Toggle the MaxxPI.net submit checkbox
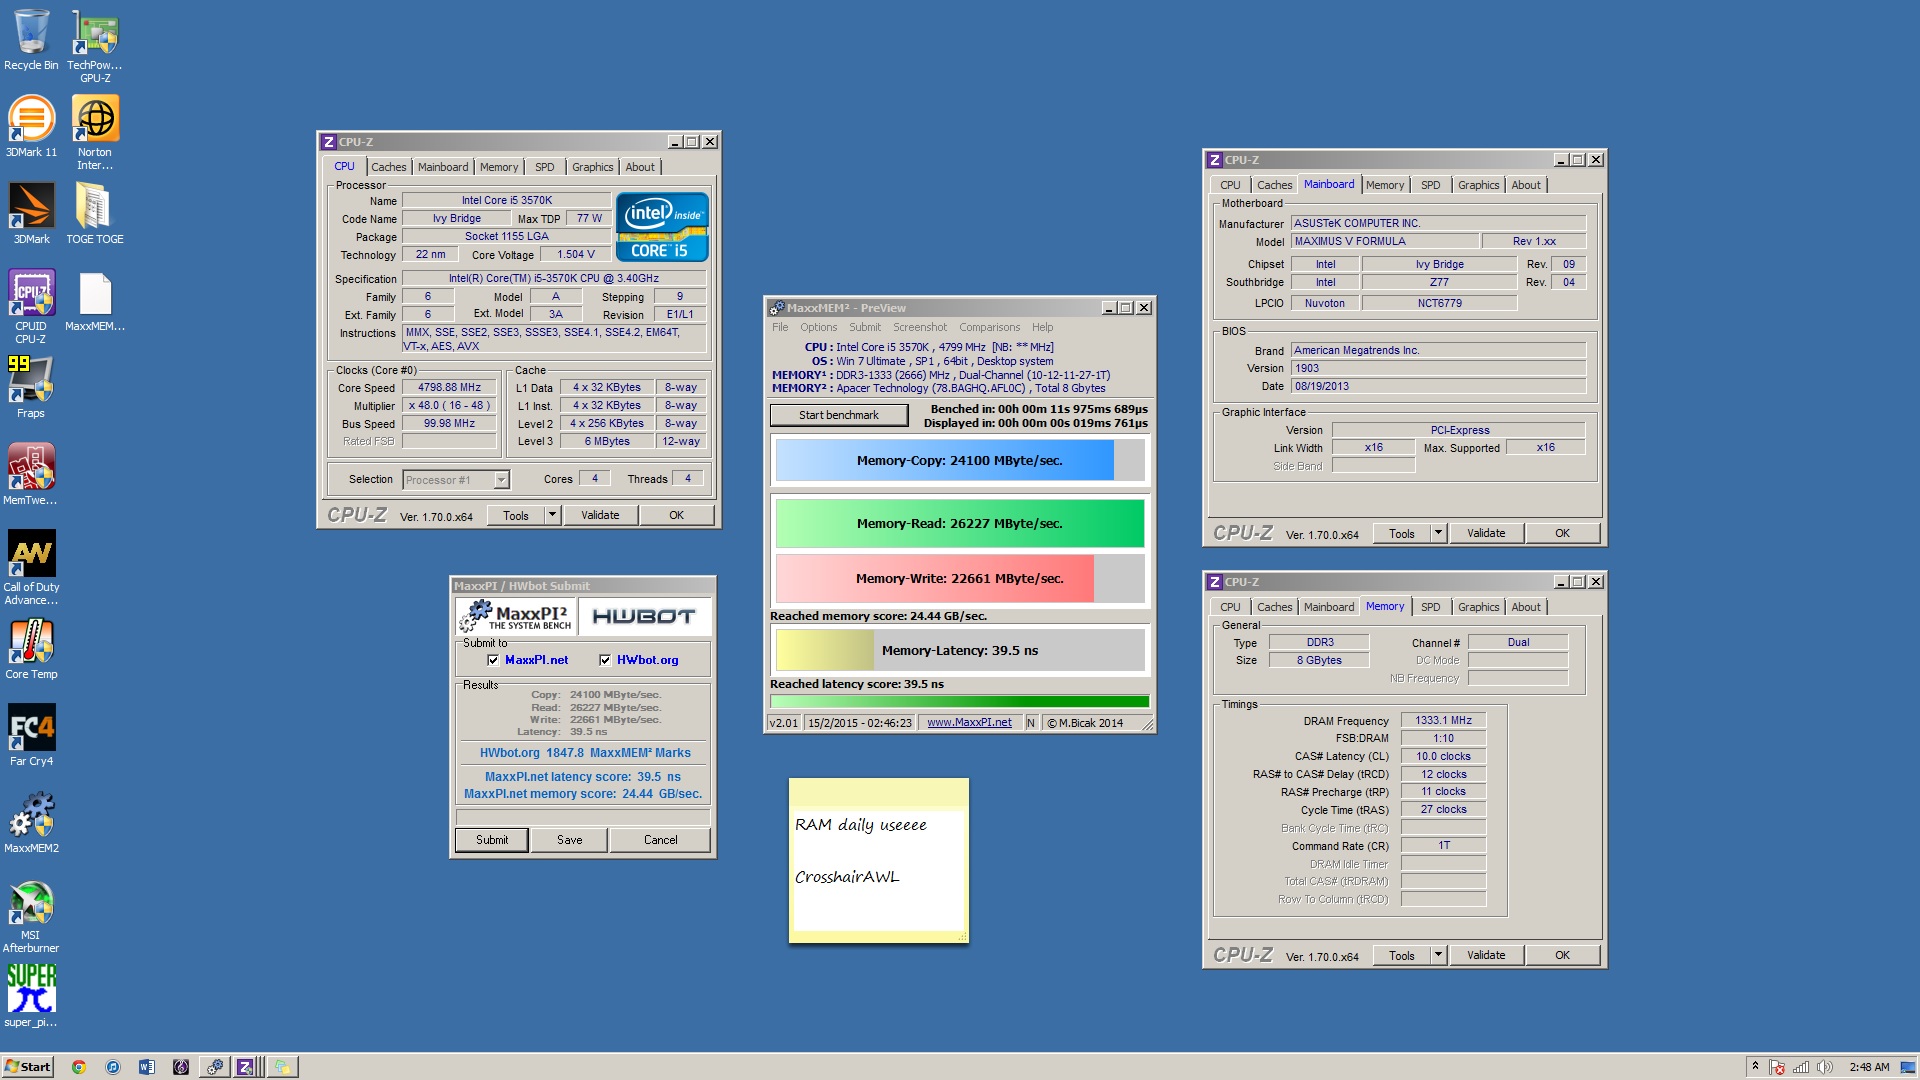Screen dimensions: 1920x1080 pos(493,660)
